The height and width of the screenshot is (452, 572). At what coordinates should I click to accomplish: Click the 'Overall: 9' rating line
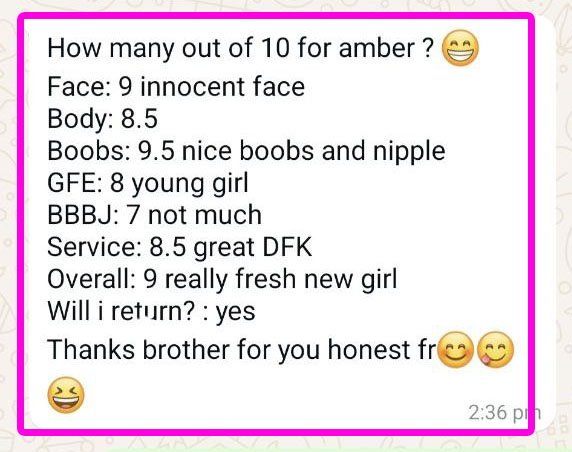click(222, 279)
